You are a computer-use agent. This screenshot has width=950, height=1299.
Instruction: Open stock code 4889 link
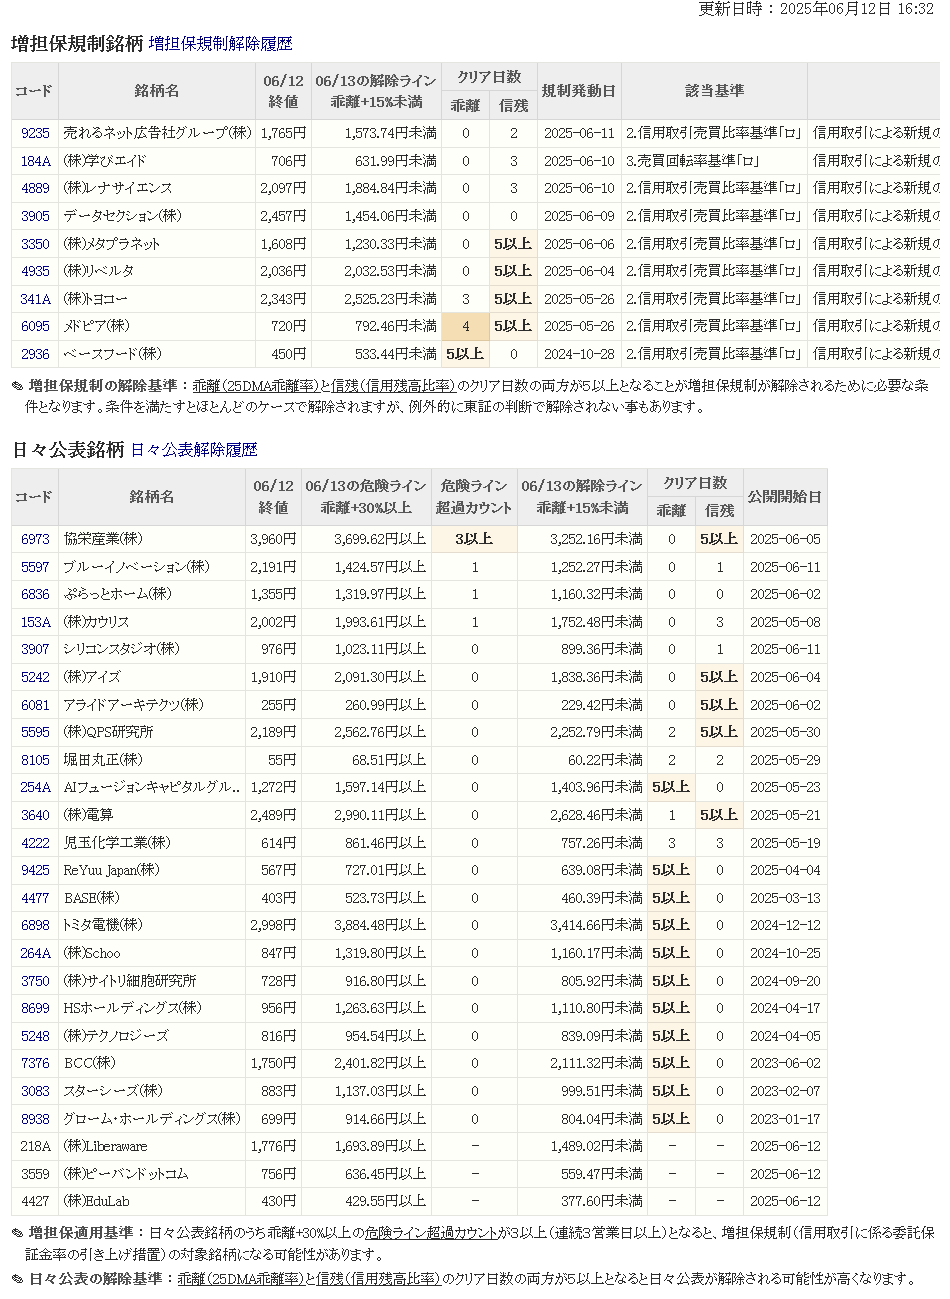pyautogui.click(x=35, y=188)
